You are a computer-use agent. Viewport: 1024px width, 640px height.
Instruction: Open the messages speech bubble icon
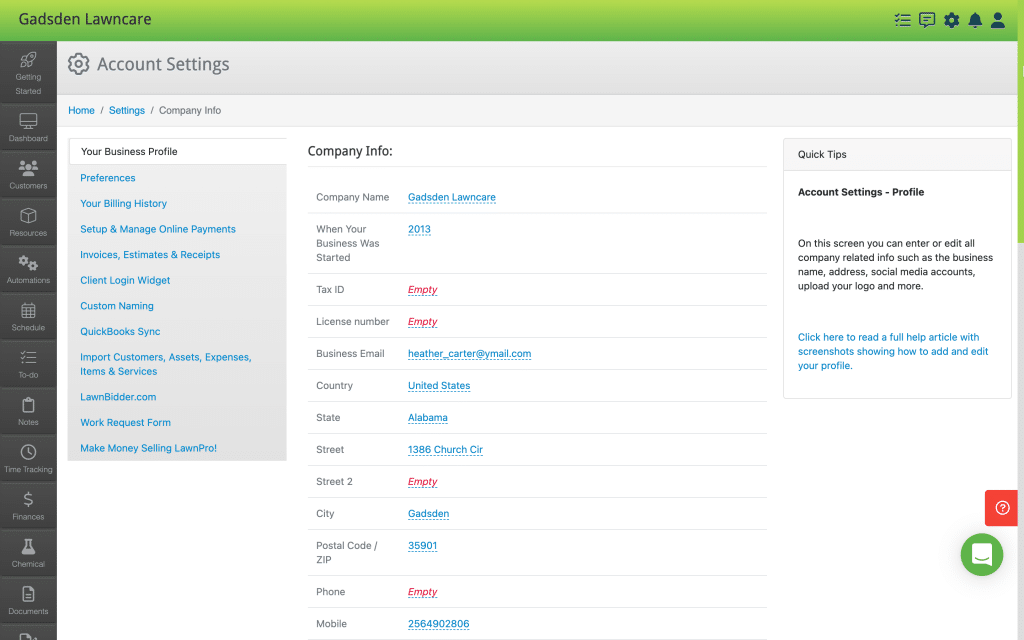click(926, 19)
